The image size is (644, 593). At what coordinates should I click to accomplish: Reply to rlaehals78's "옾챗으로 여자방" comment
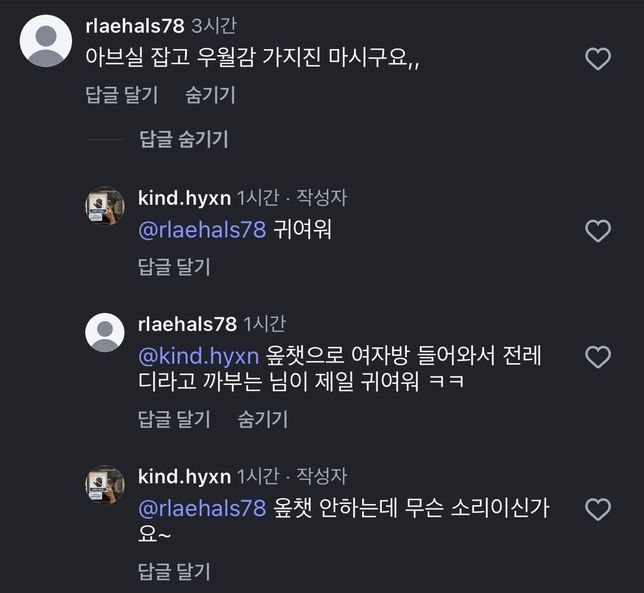(174, 419)
